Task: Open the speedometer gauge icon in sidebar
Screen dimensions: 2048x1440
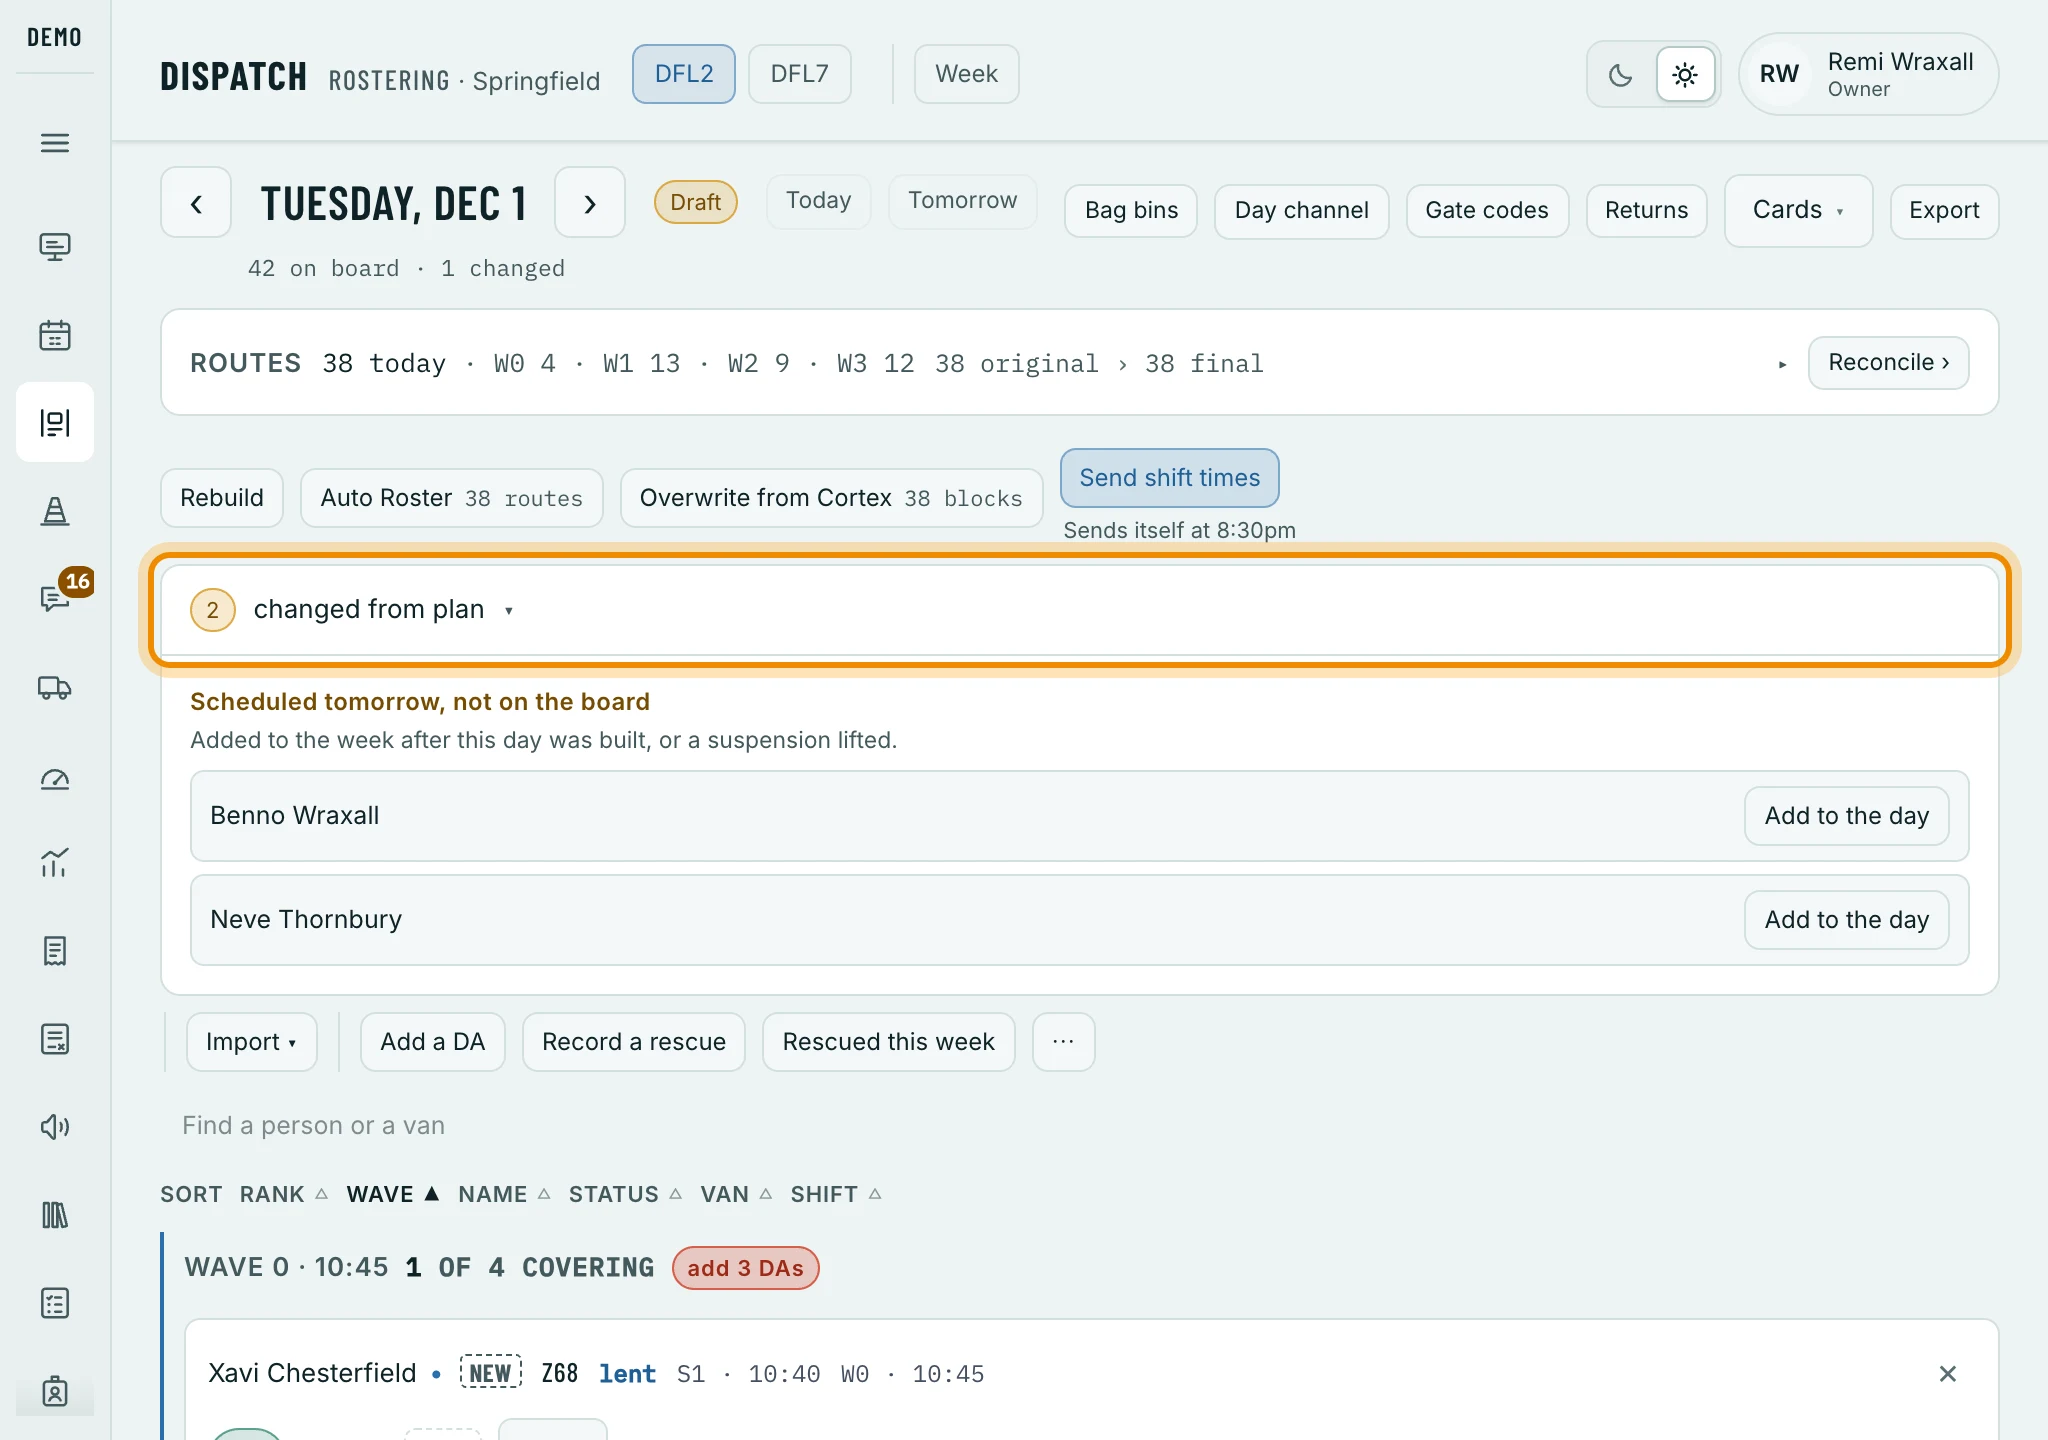Action: tap(55, 779)
